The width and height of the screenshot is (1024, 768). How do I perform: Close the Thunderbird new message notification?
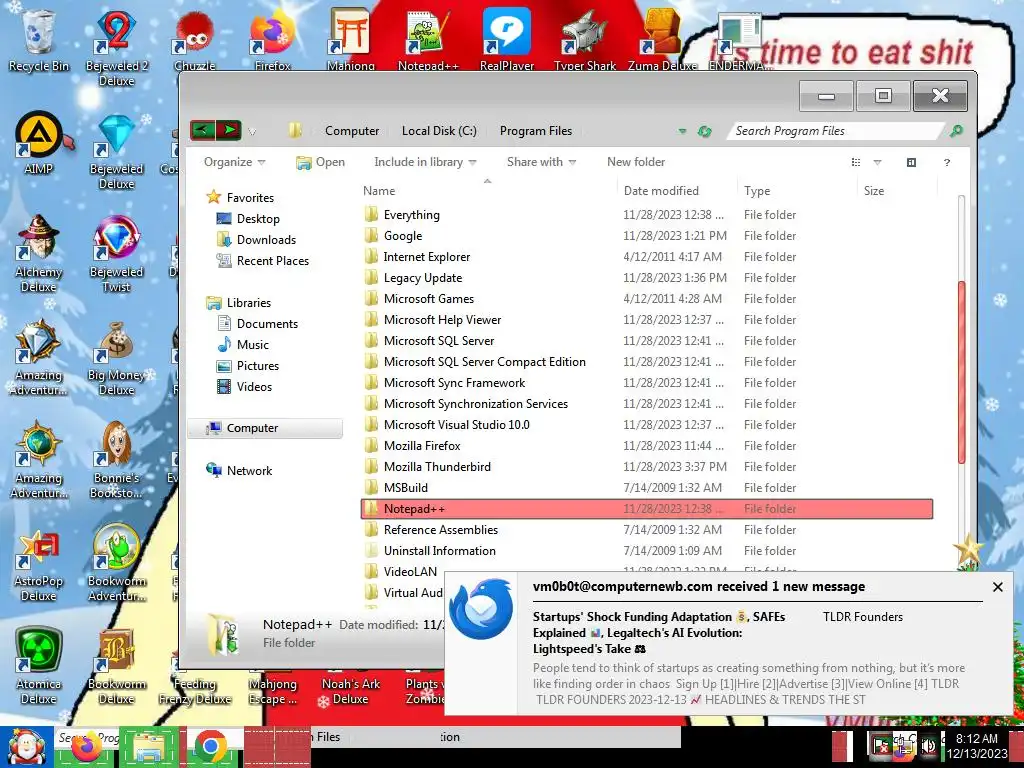tap(997, 587)
